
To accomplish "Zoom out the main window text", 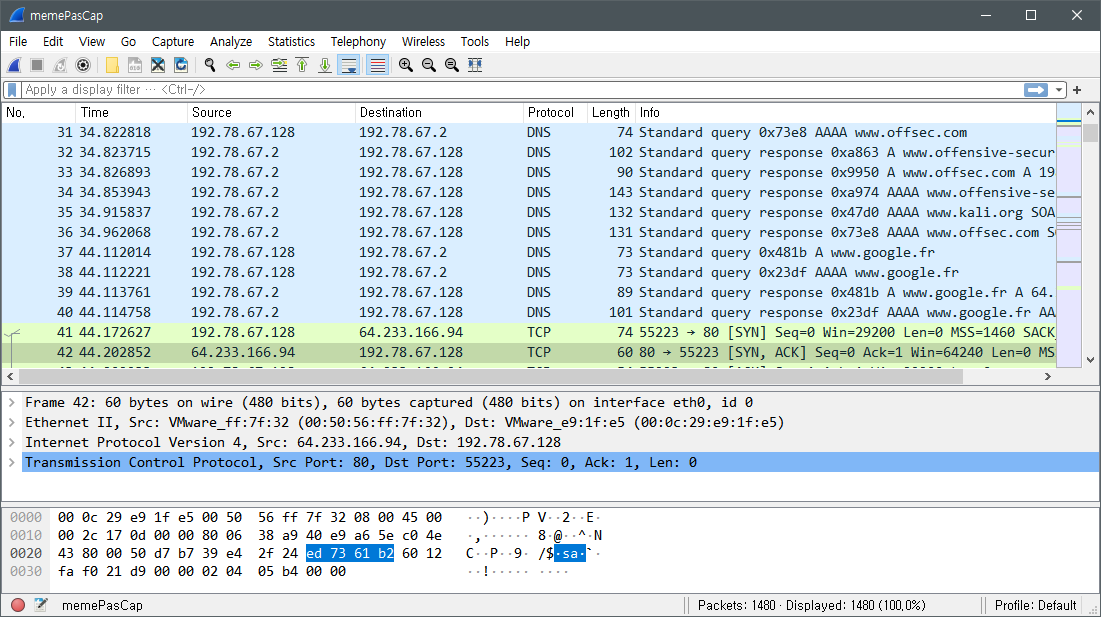I will tap(429, 65).
